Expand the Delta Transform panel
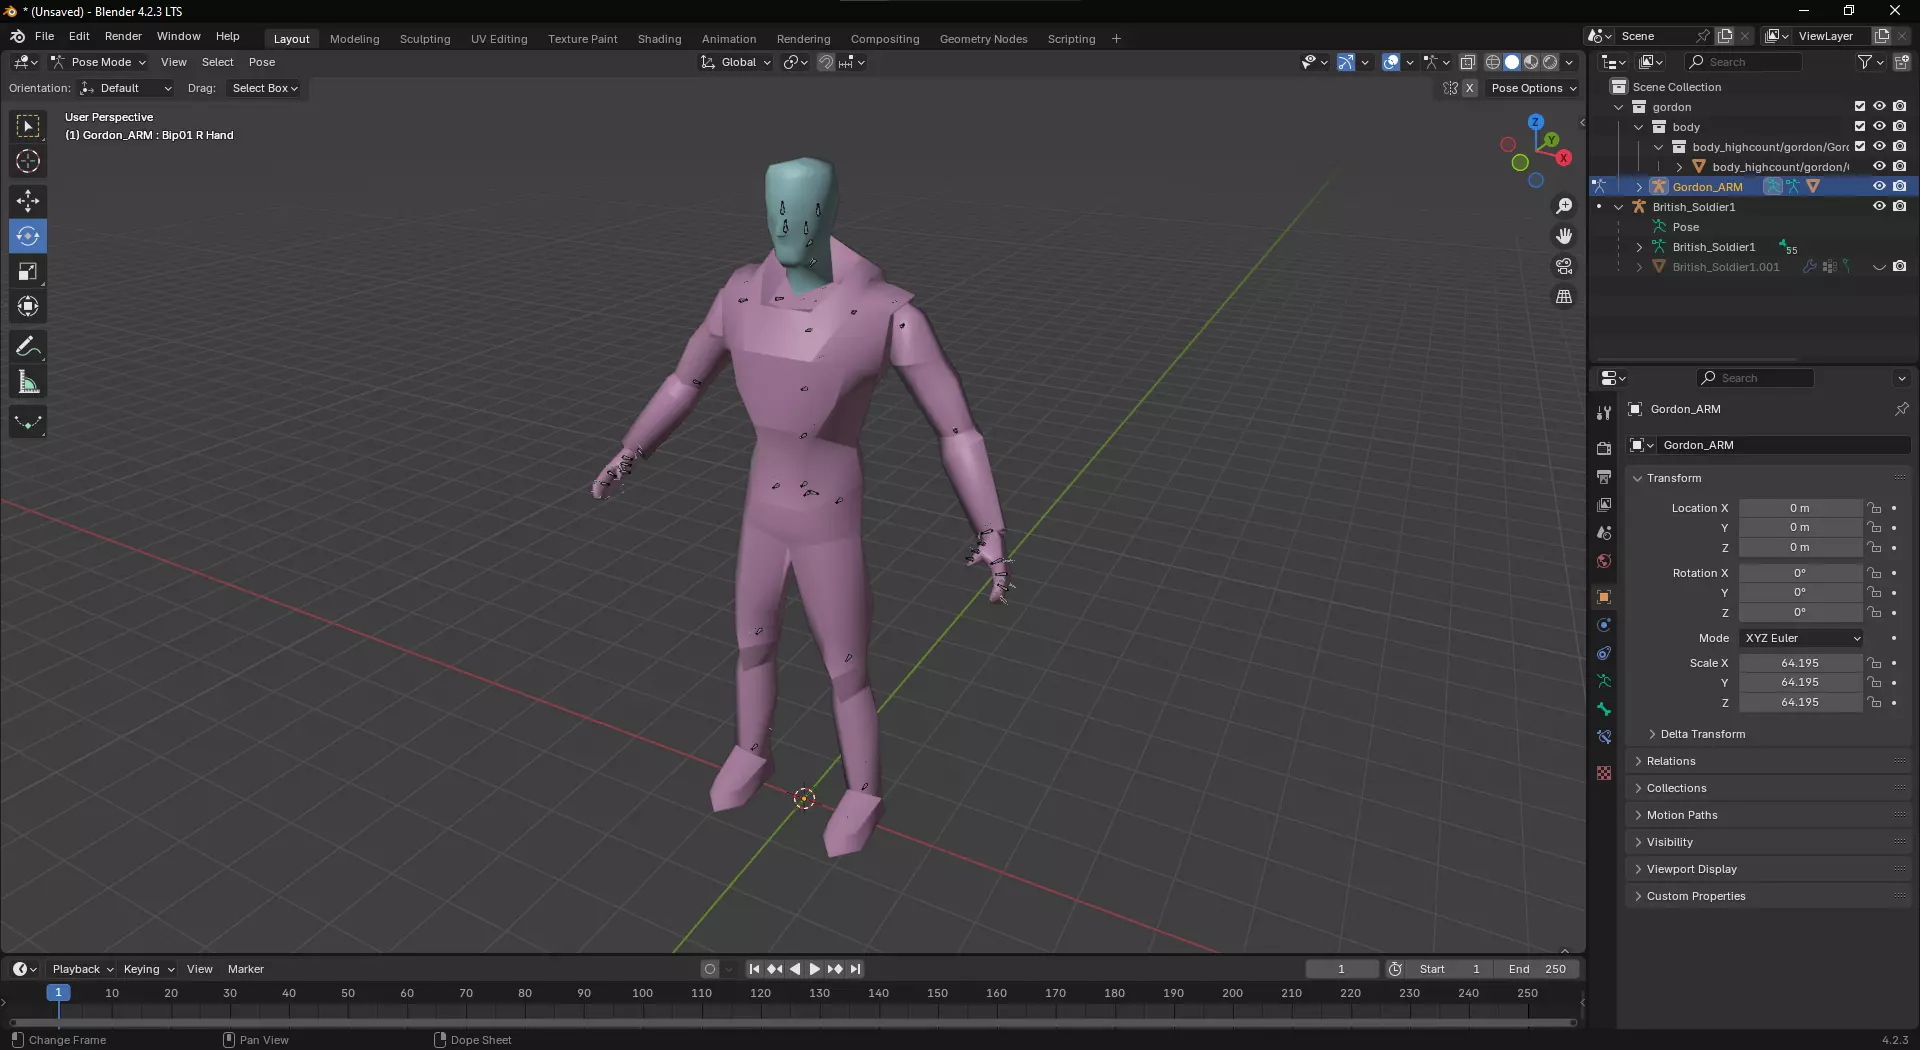The width and height of the screenshot is (1920, 1050). click(1702, 734)
